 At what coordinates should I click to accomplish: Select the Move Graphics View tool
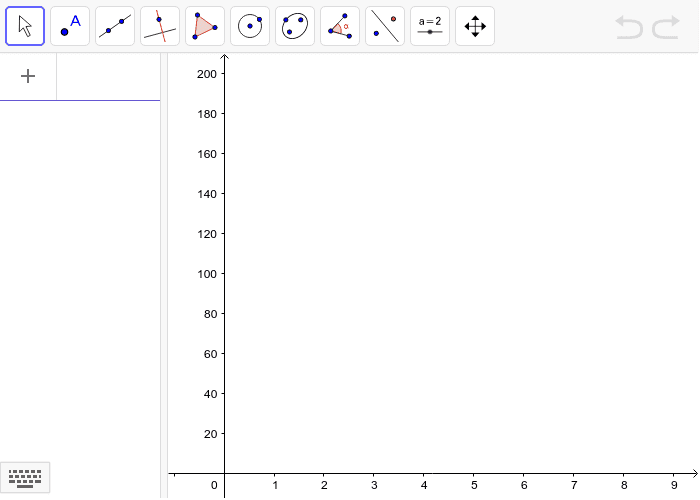point(475,26)
